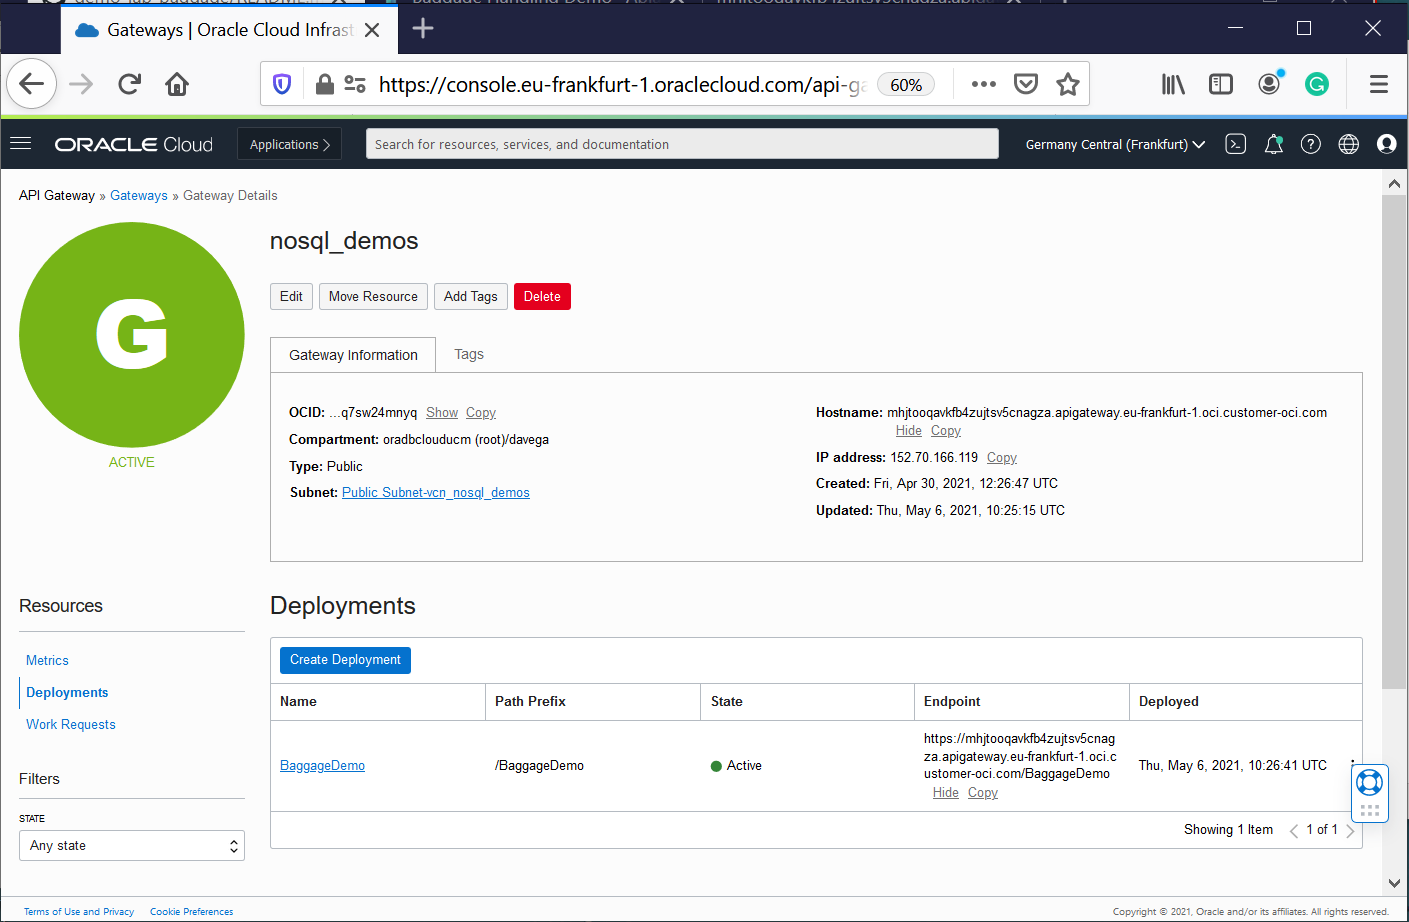
Task: Switch to the Tags tab
Action: coord(469,354)
